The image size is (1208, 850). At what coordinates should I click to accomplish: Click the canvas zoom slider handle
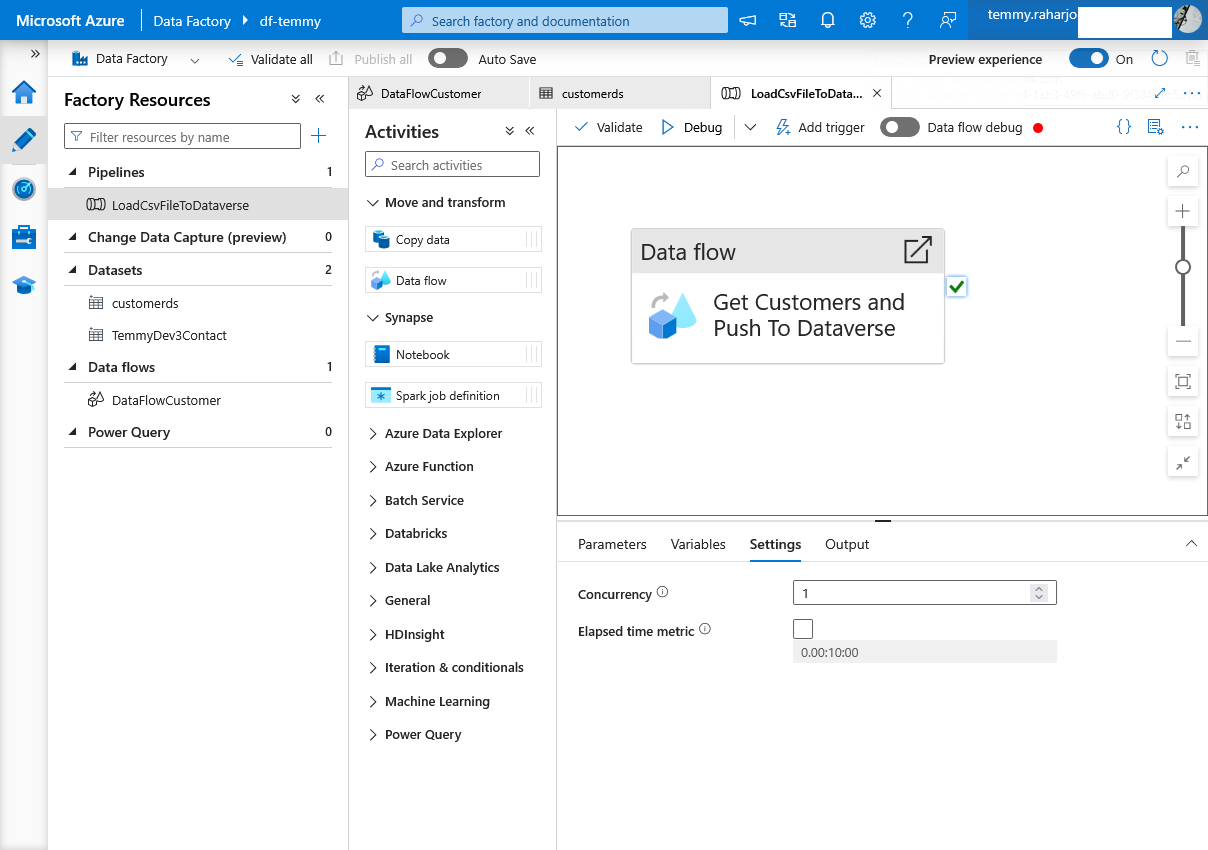point(1183,267)
